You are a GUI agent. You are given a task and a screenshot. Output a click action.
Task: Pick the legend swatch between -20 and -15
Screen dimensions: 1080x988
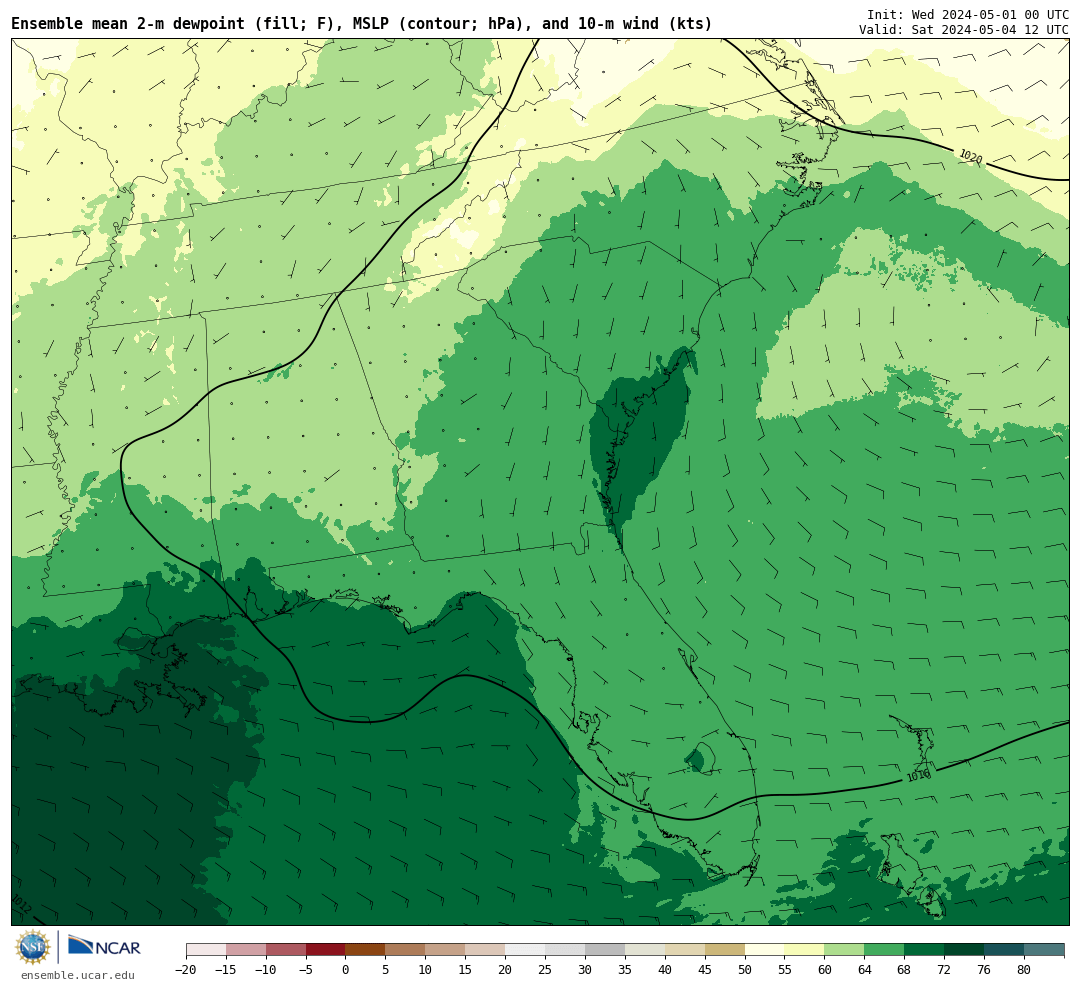pos(206,950)
